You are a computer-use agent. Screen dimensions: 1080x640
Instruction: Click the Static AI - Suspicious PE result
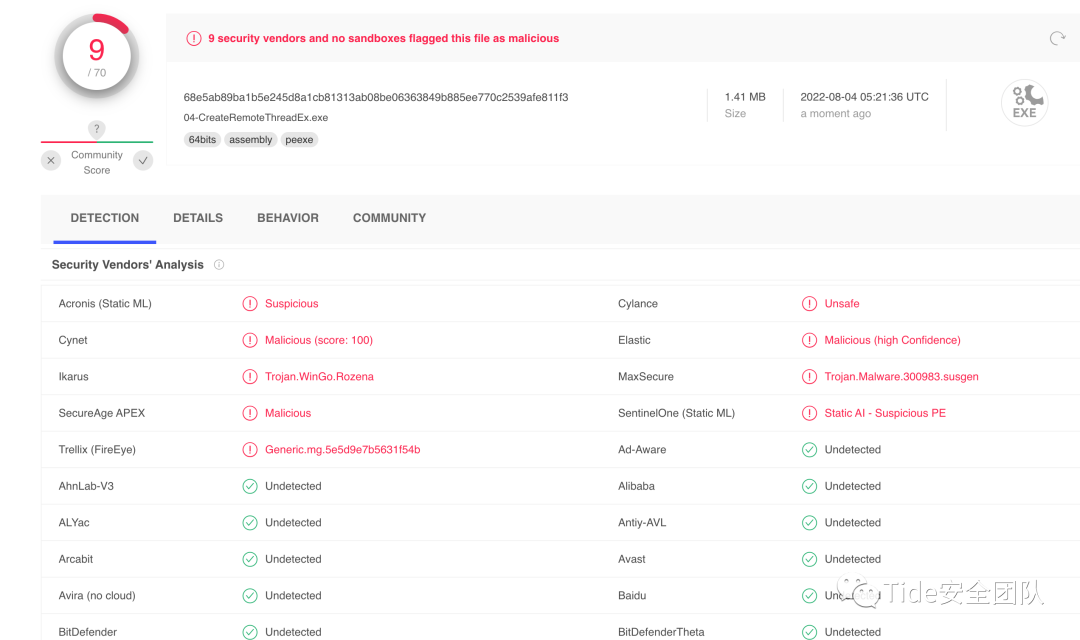pyautogui.click(x=885, y=413)
